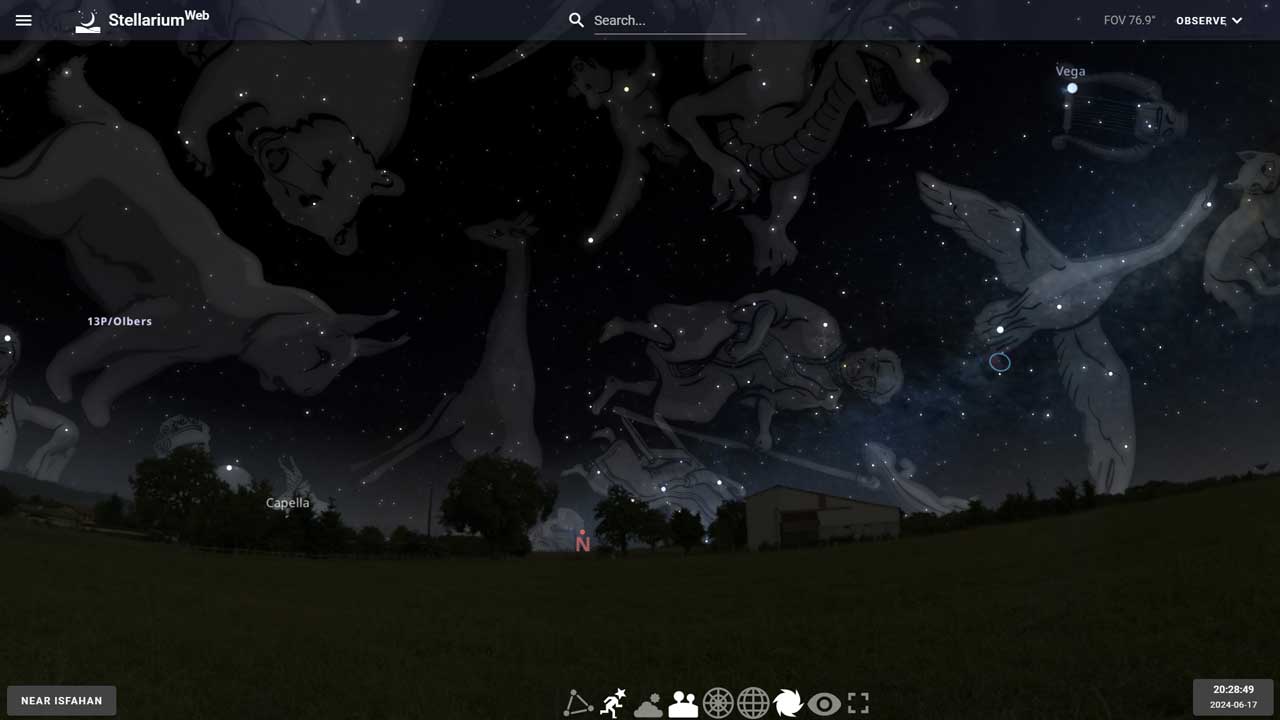Click the 2024-06-17 date-time display

point(1233,696)
